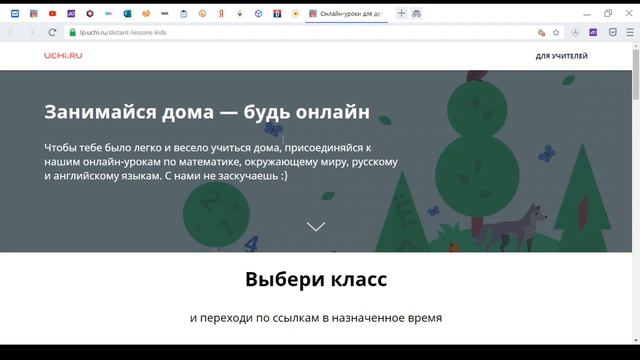Click heading 'Занимайся дома — будь онлайн'
The width and height of the screenshot is (640, 360).
[207, 112]
